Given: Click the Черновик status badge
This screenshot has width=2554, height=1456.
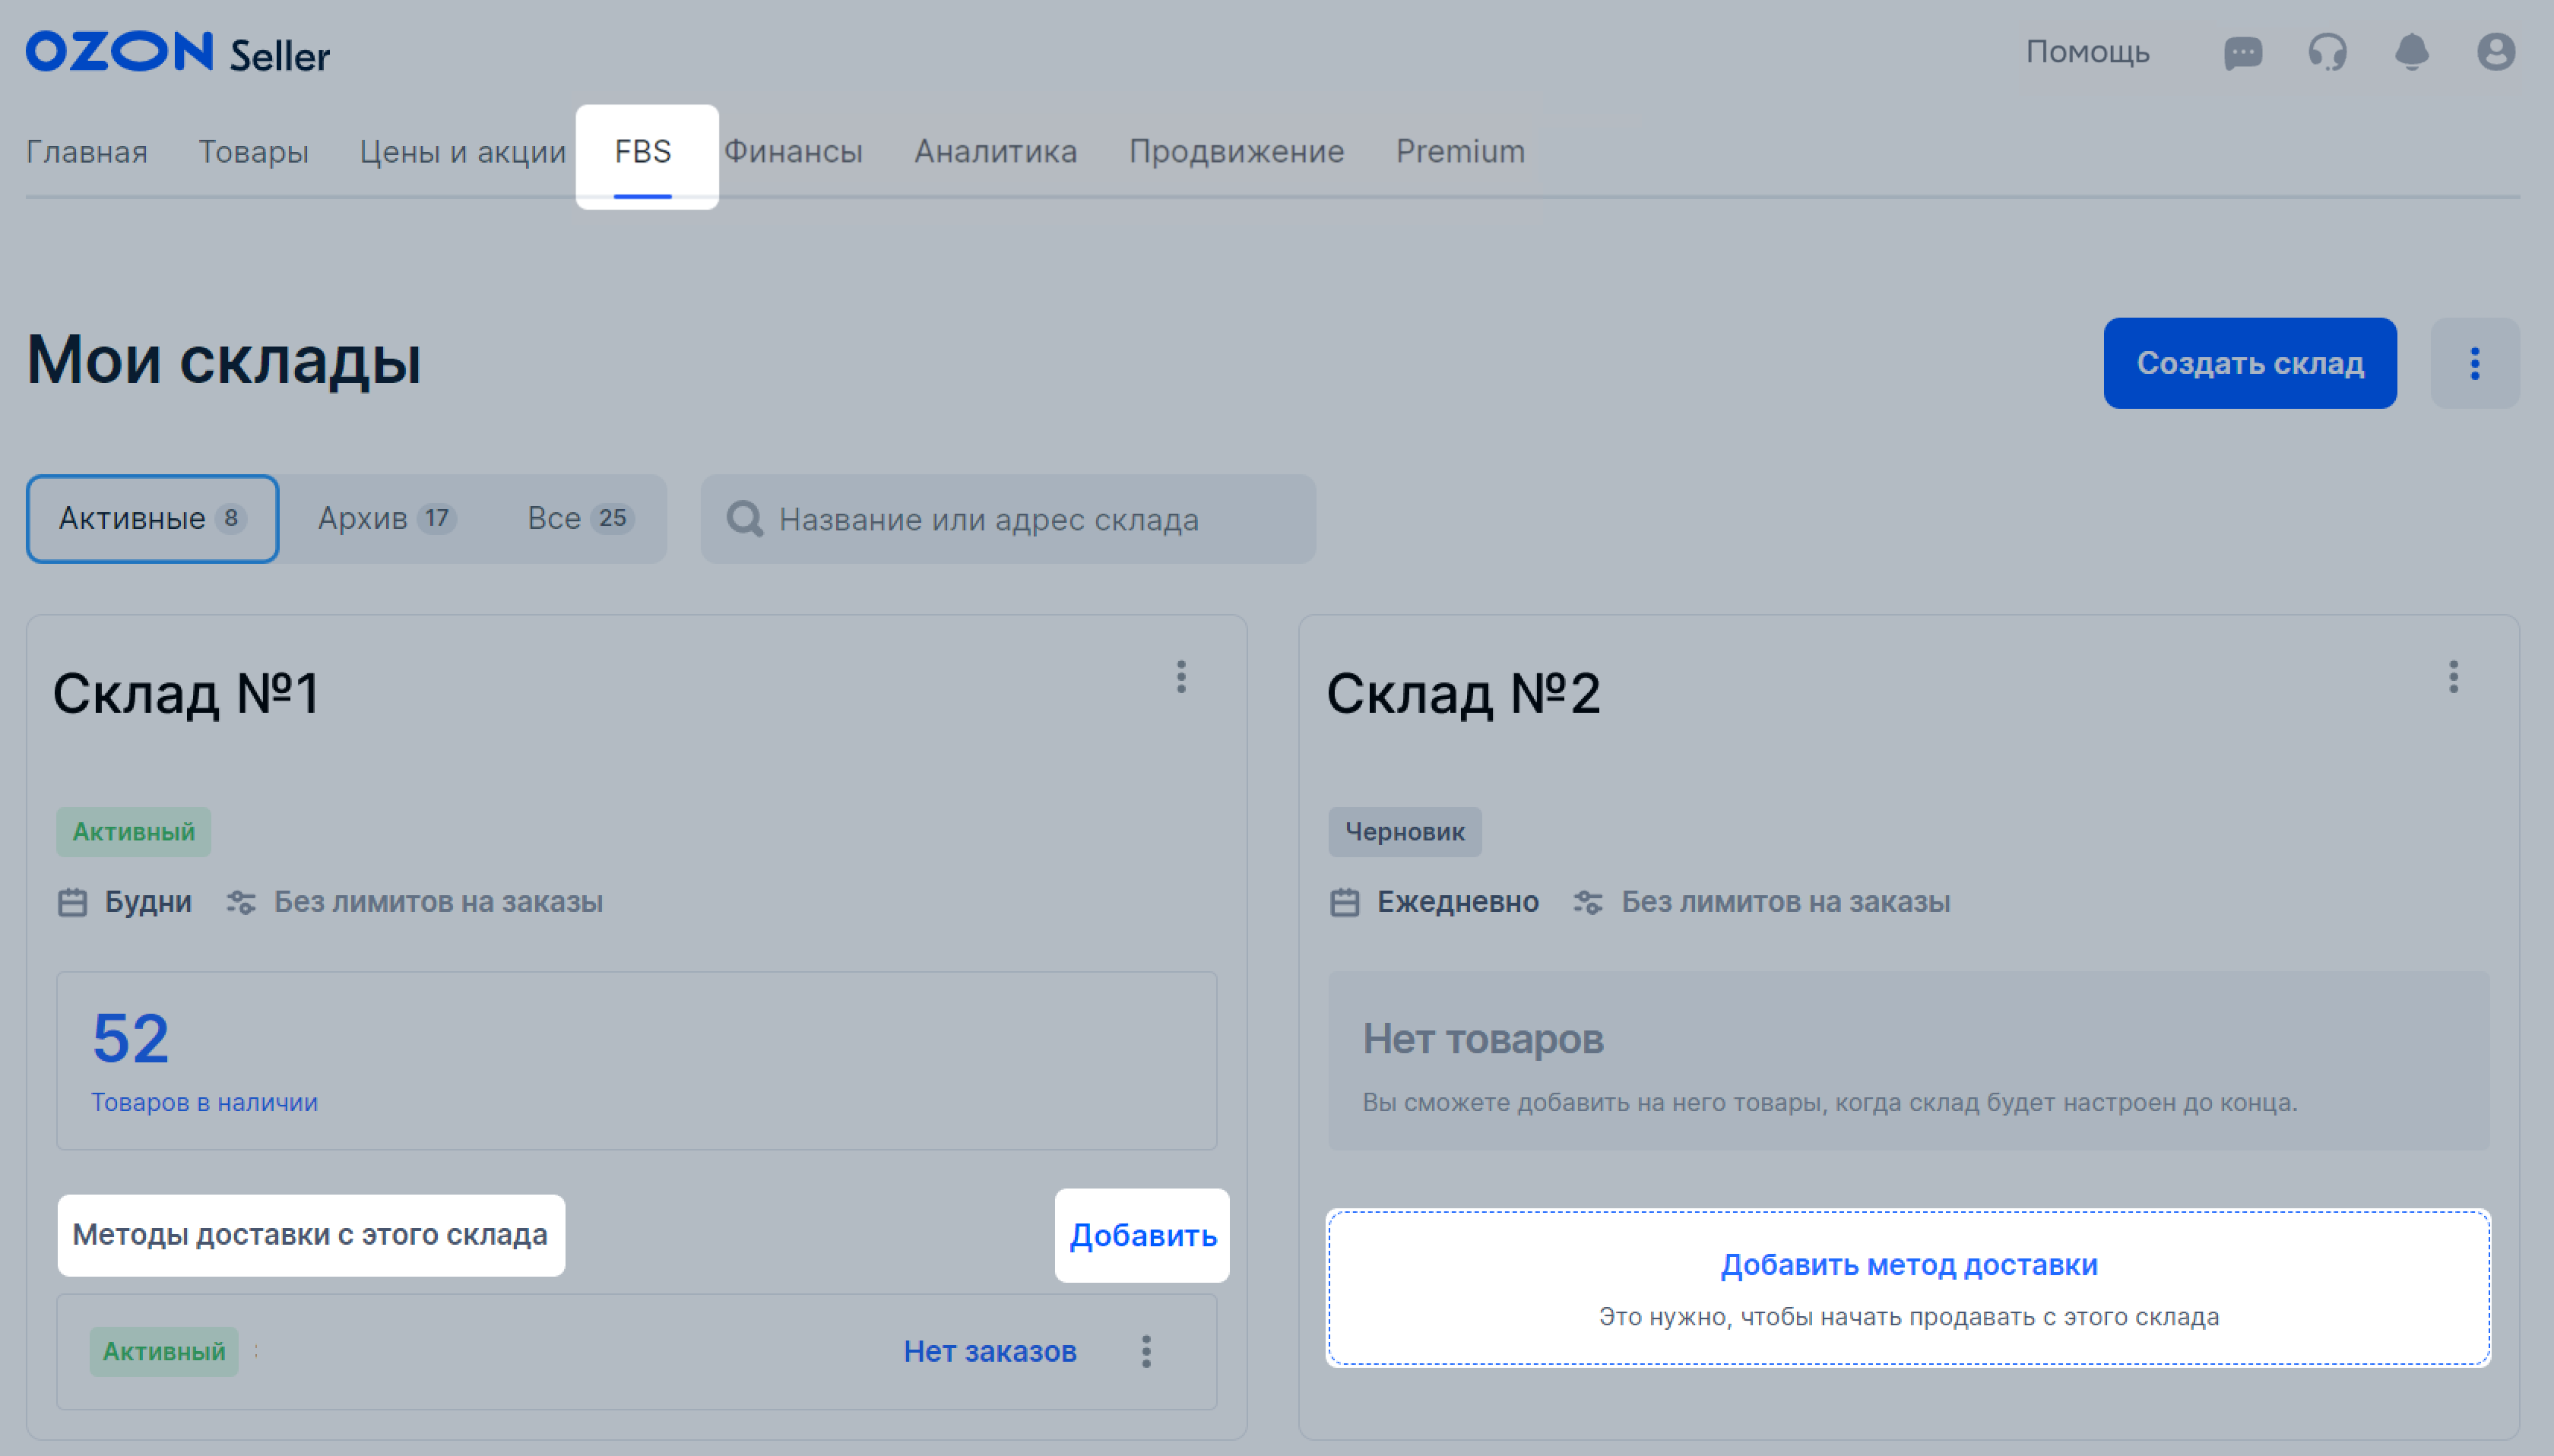Looking at the screenshot, I should coord(1405,832).
